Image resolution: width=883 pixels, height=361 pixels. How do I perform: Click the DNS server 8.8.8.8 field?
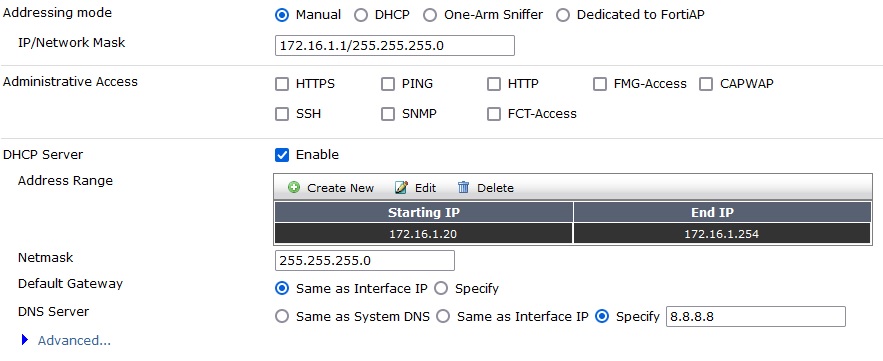tap(756, 317)
